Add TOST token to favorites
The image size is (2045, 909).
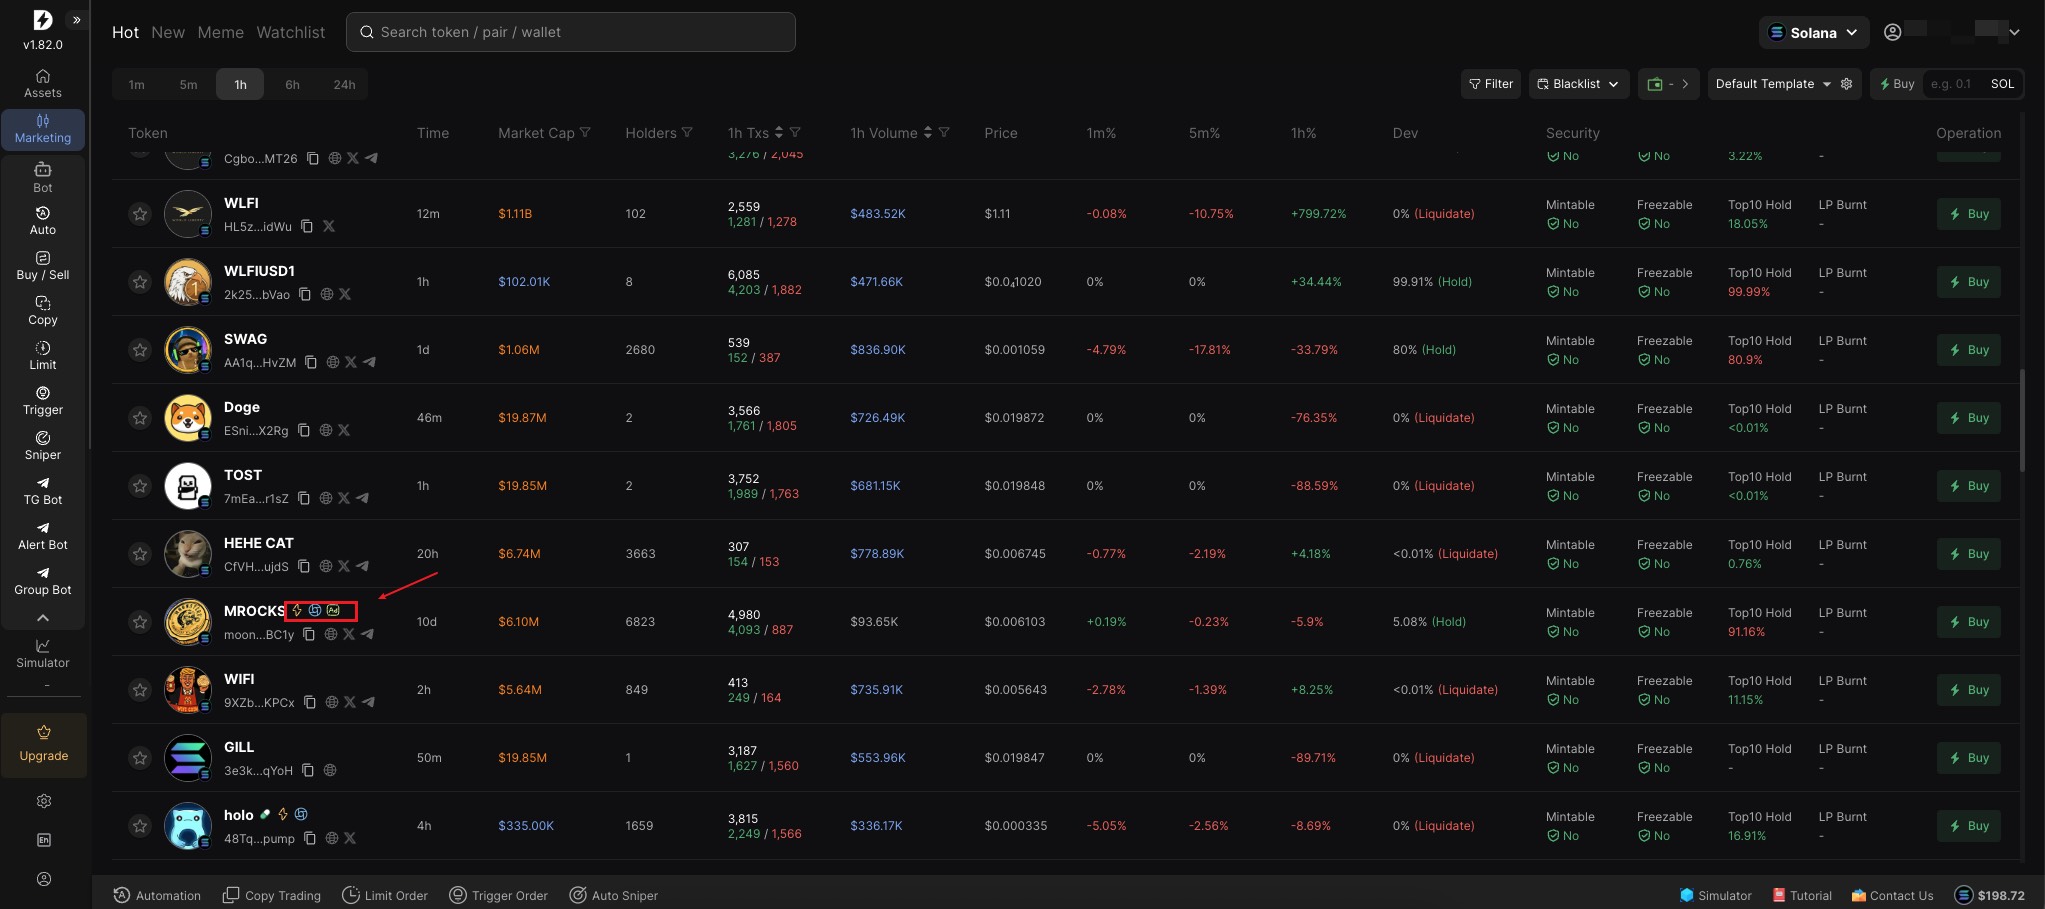point(140,486)
